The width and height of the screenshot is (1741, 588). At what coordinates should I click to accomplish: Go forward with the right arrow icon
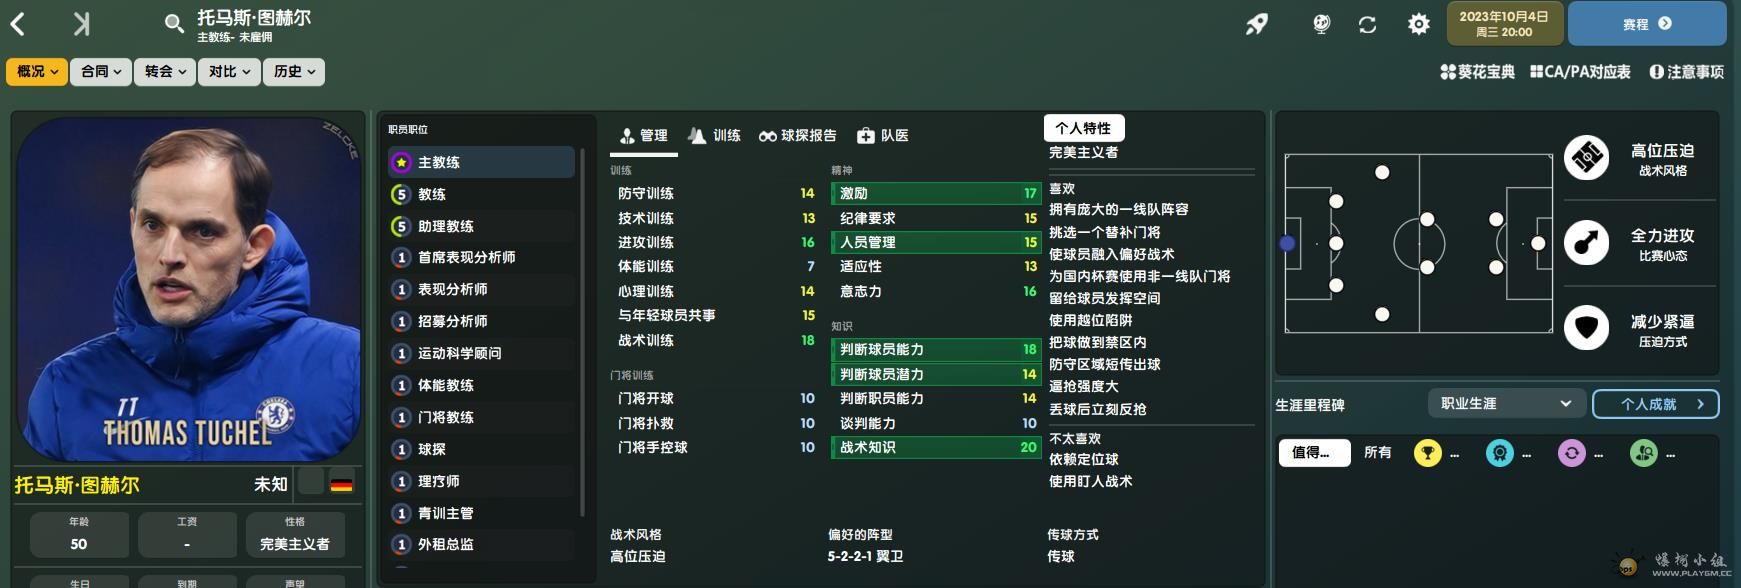[82, 24]
